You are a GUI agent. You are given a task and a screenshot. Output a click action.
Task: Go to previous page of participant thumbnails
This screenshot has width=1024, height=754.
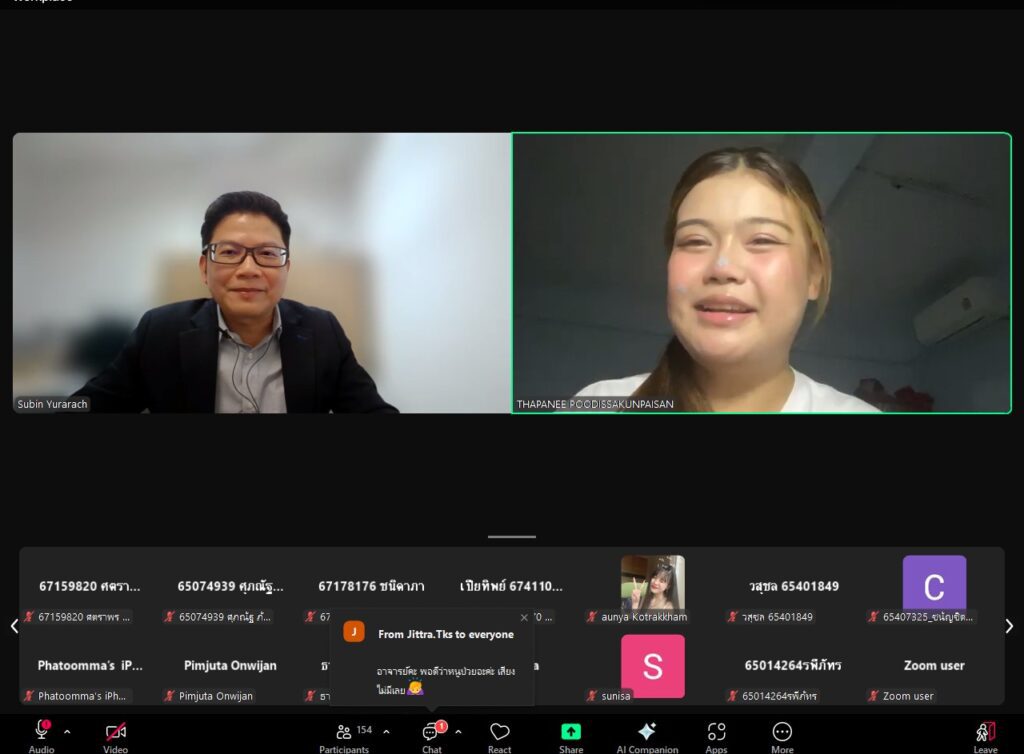(14, 627)
